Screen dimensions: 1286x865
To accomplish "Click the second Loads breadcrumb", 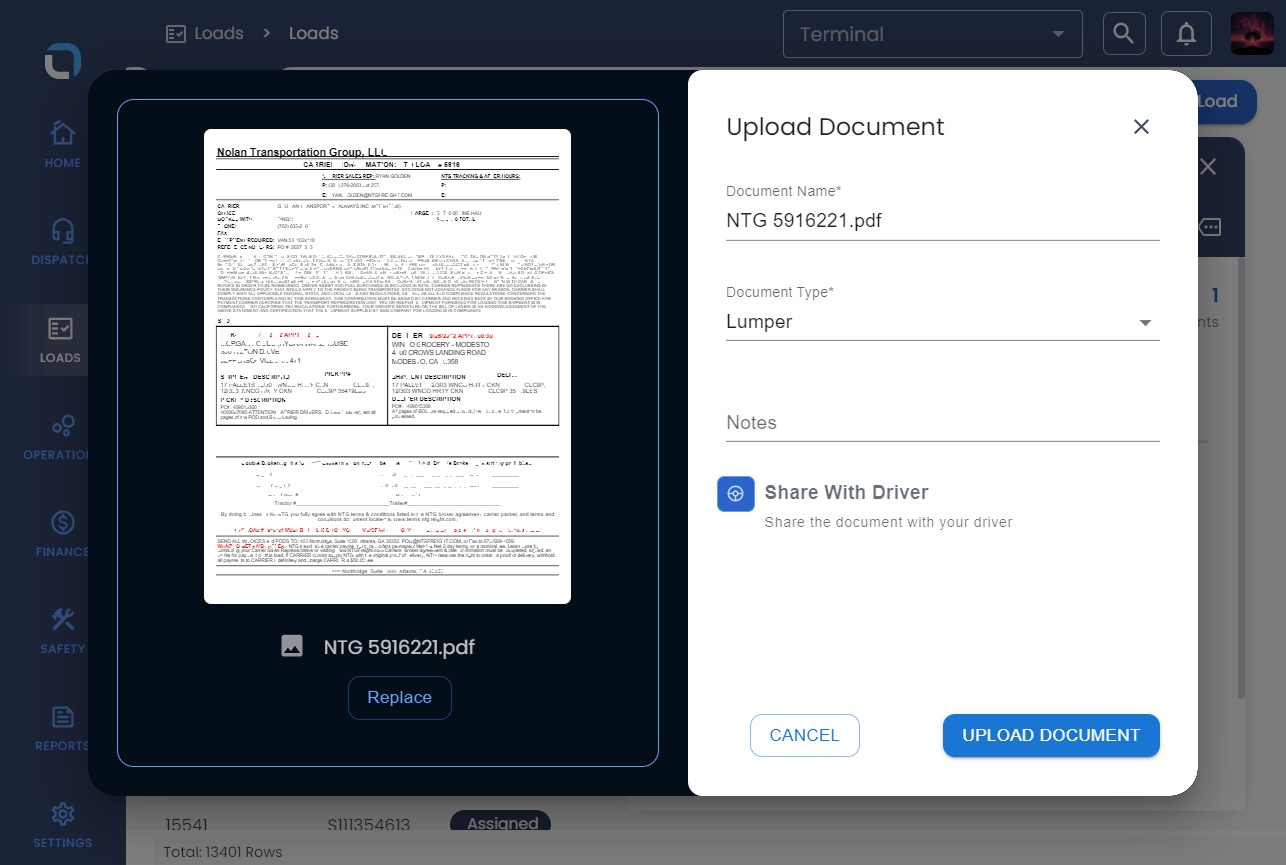I will click(x=314, y=33).
